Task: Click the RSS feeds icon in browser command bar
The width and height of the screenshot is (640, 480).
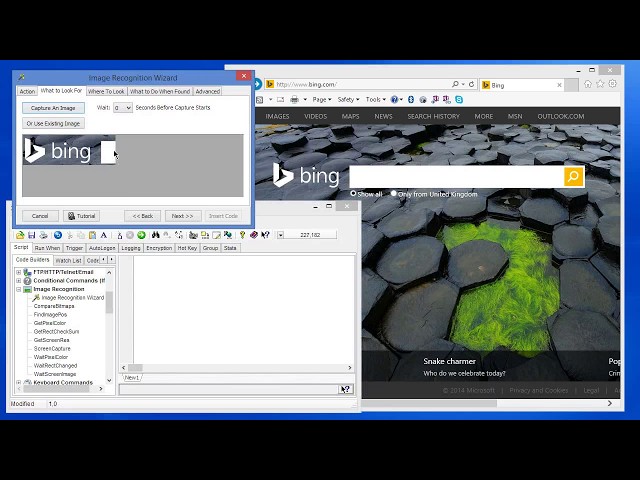Action: [x=260, y=100]
